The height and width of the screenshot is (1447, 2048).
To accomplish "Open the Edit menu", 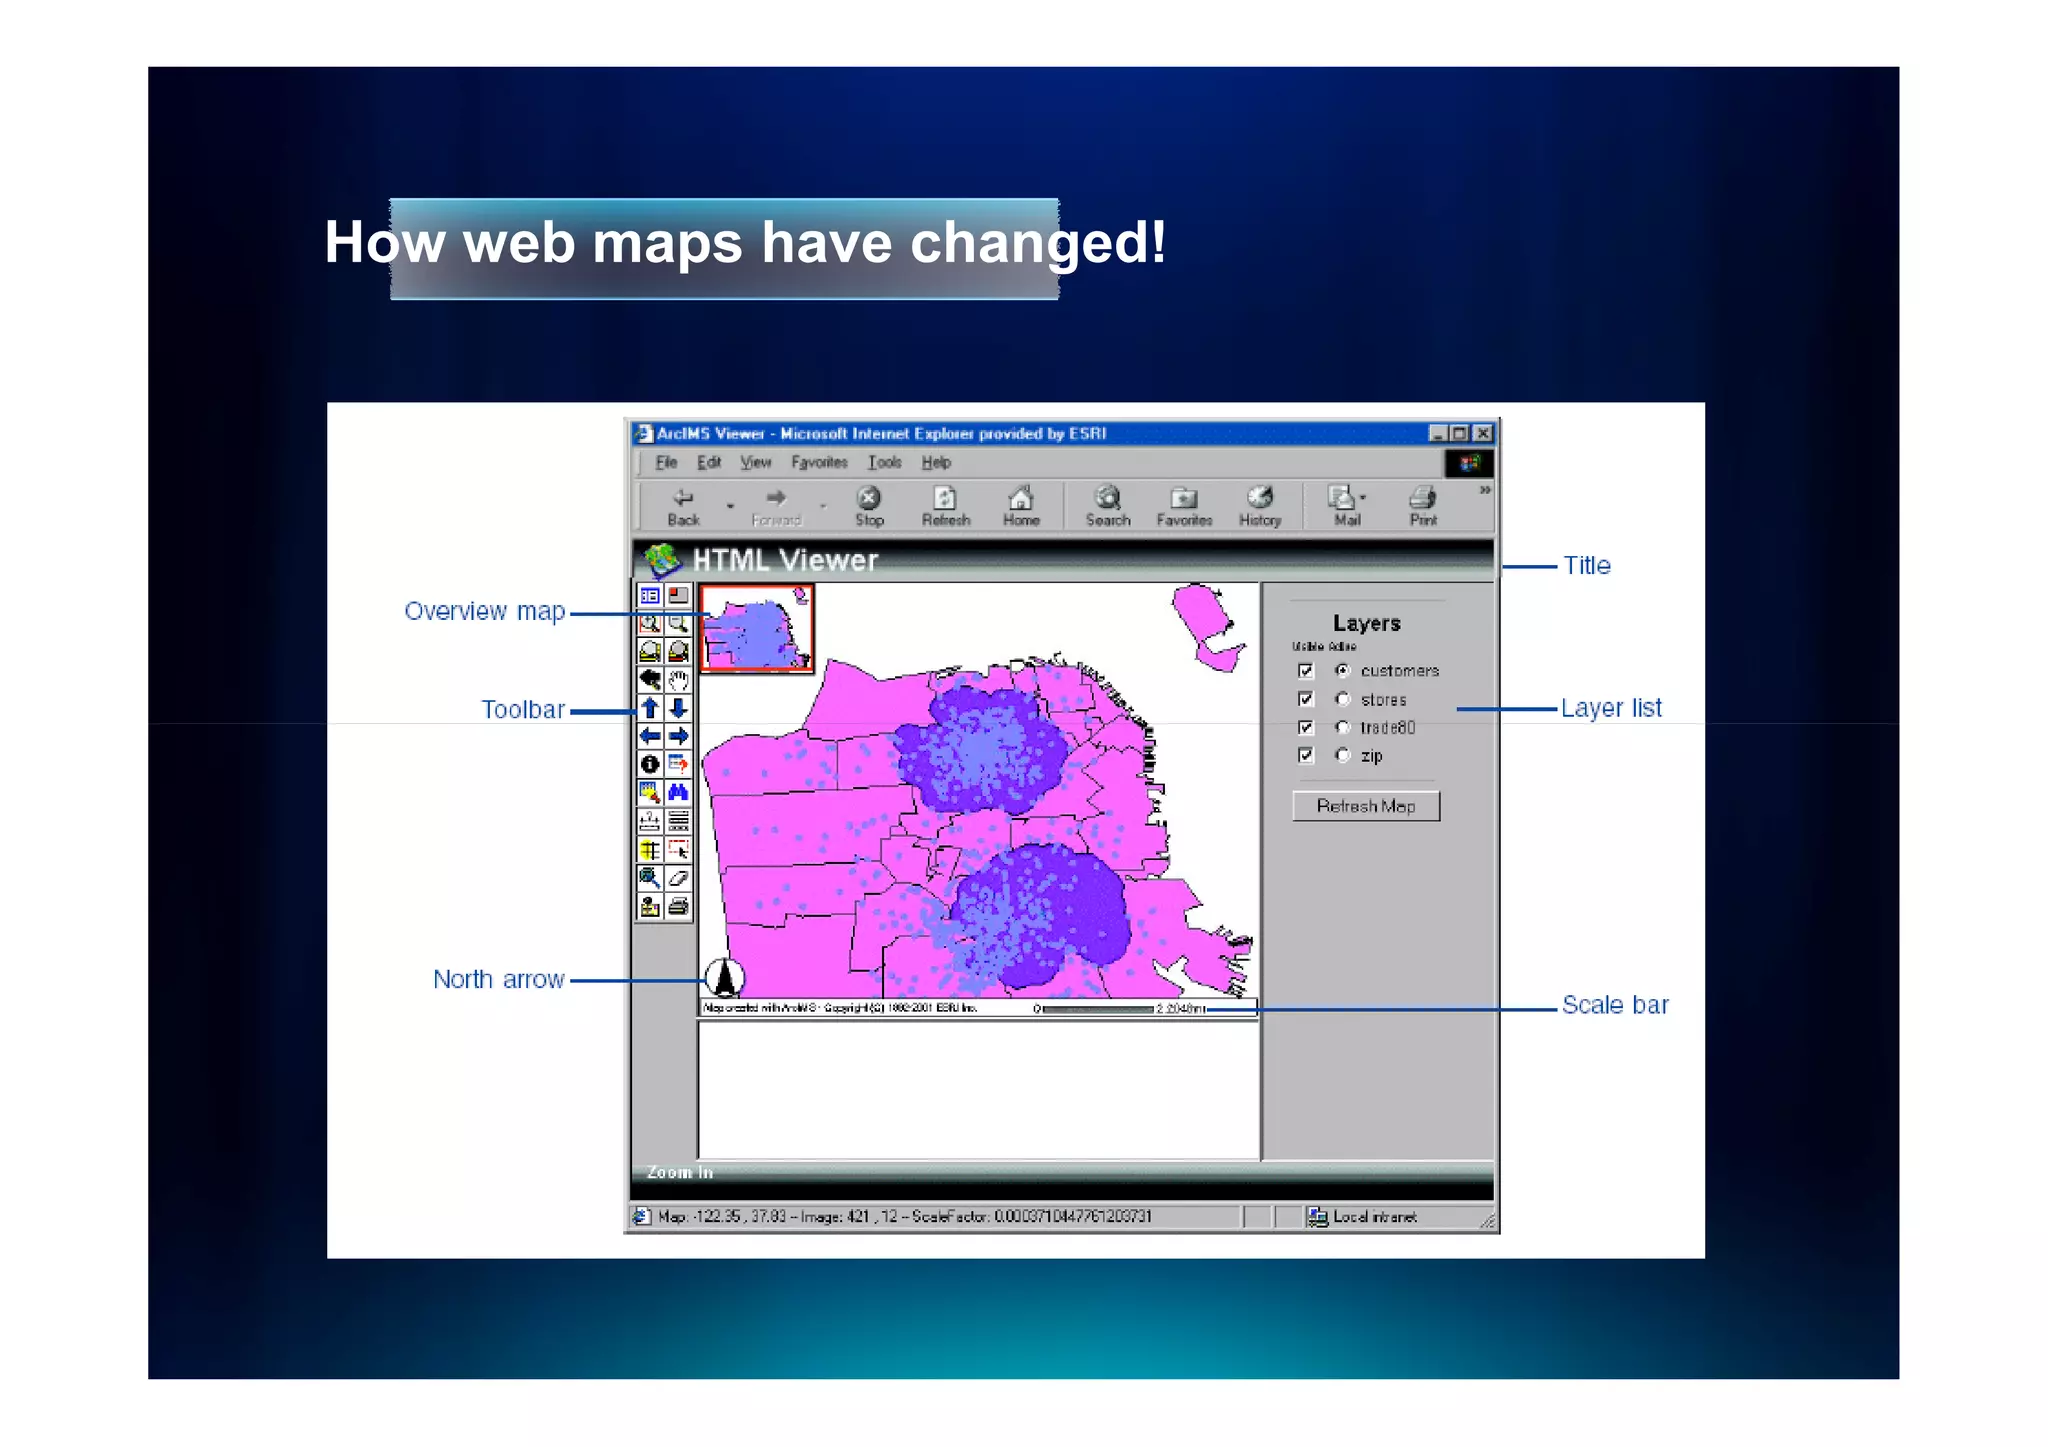I will point(709,462).
